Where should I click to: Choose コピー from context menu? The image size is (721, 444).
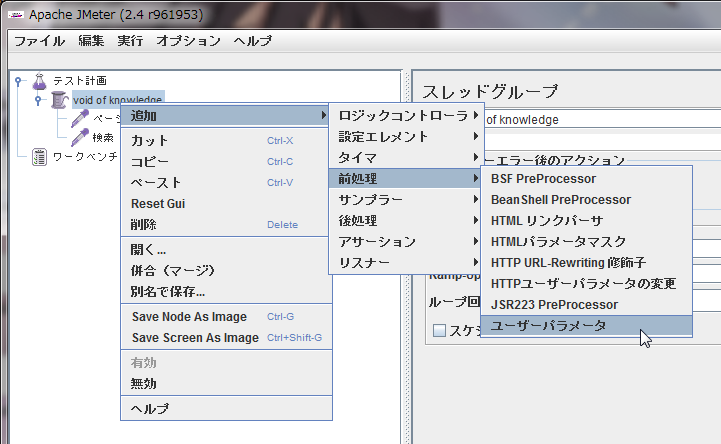pyautogui.click(x=225, y=161)
